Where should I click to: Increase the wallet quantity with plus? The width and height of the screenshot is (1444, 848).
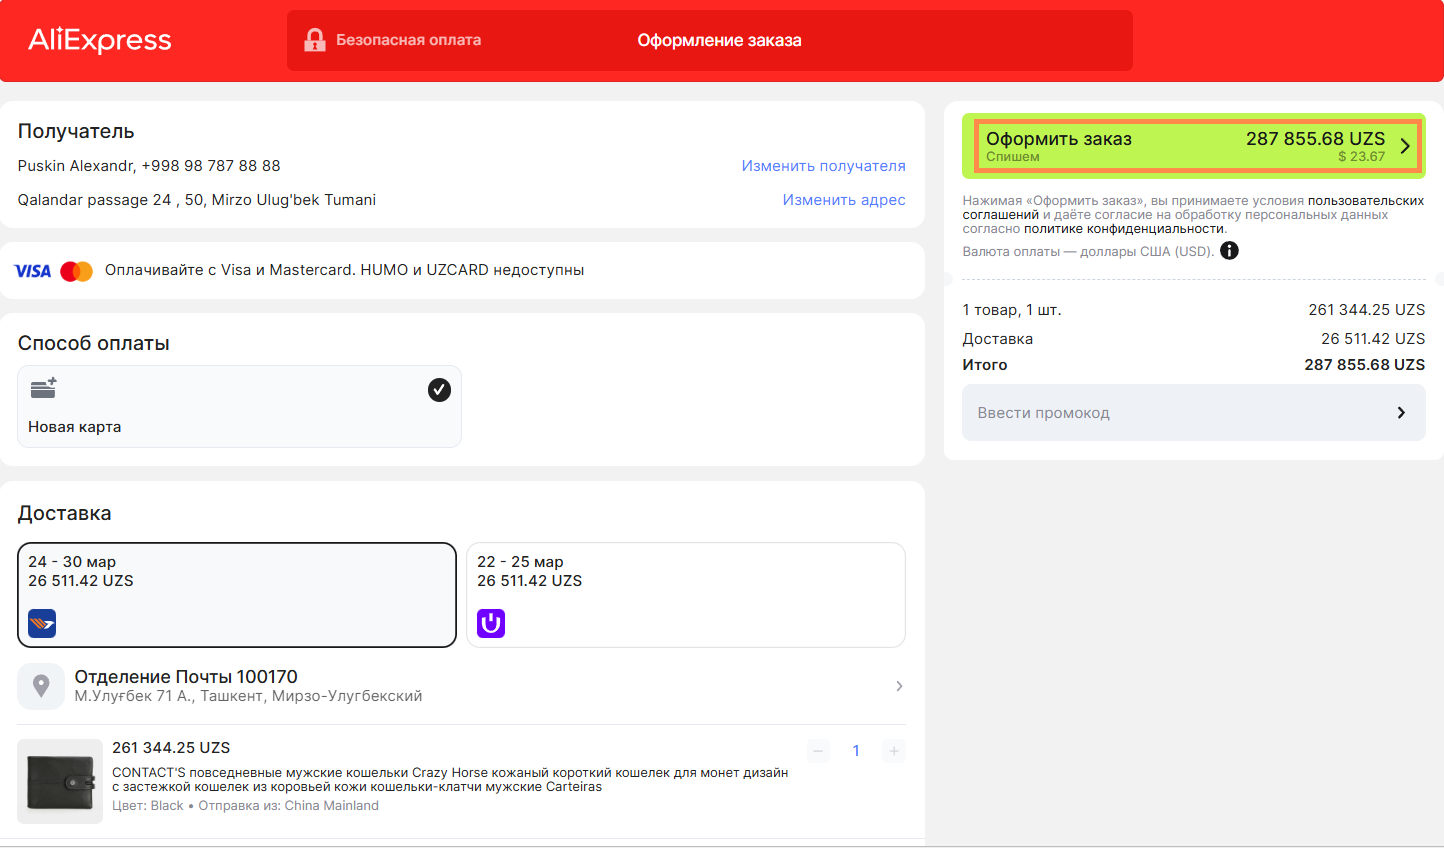tap(893, 751)
